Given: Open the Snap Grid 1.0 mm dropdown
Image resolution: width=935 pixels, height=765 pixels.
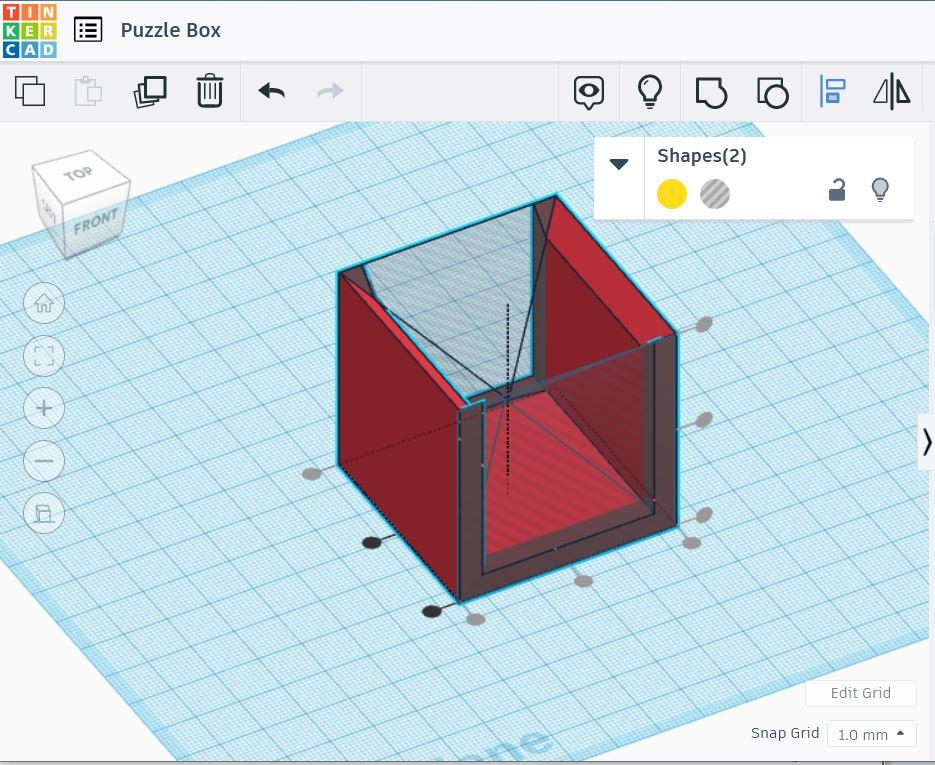Looking at the screenshot, I should [871, 733].
